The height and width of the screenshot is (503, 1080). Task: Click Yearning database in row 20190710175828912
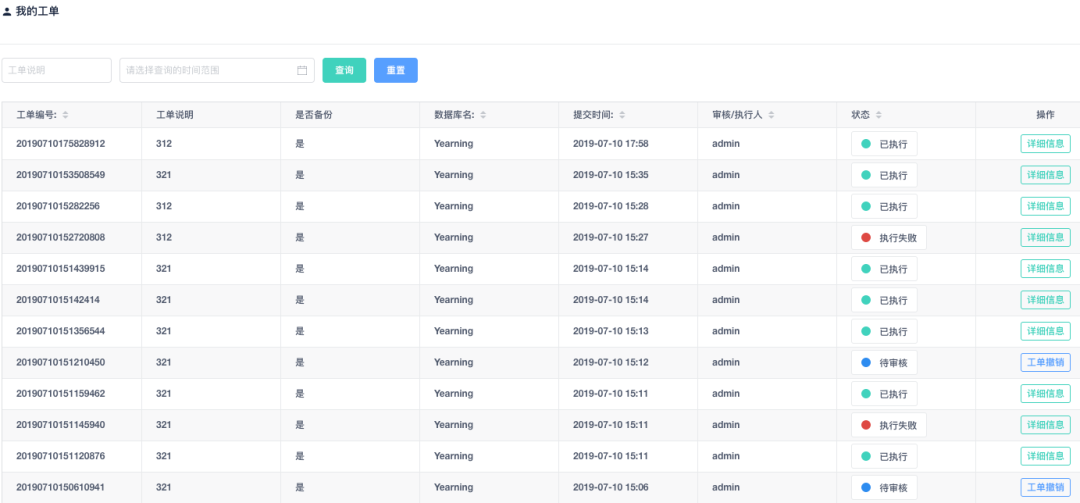coord(453,143)
